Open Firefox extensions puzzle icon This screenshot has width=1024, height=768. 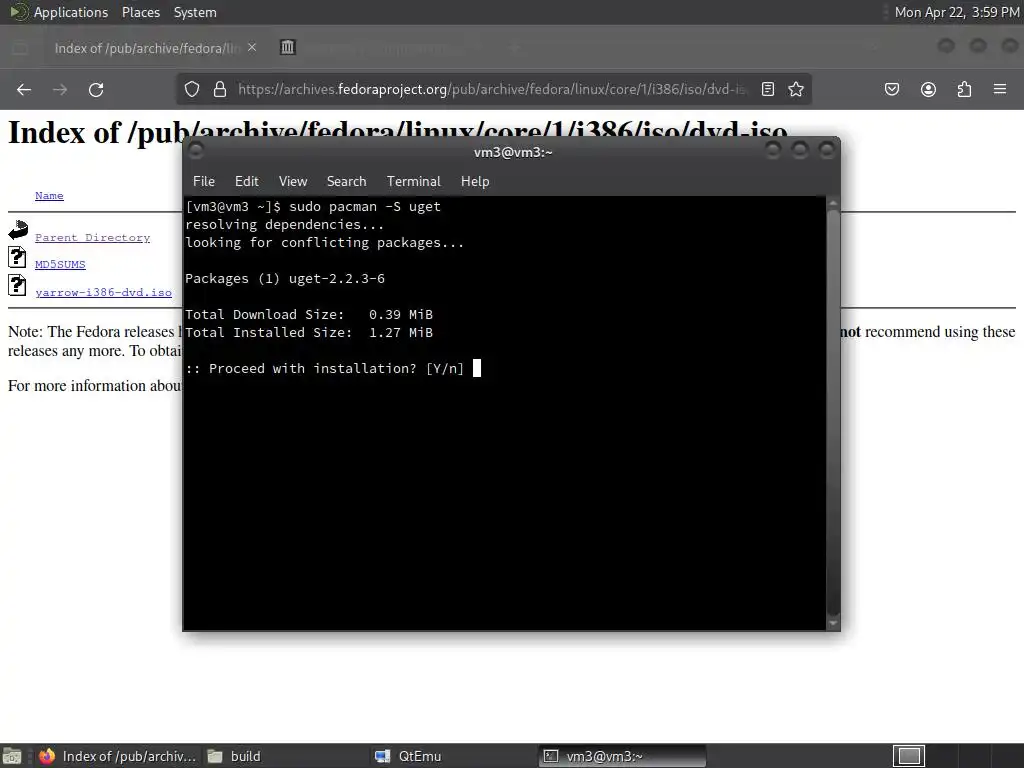(964, 89)
